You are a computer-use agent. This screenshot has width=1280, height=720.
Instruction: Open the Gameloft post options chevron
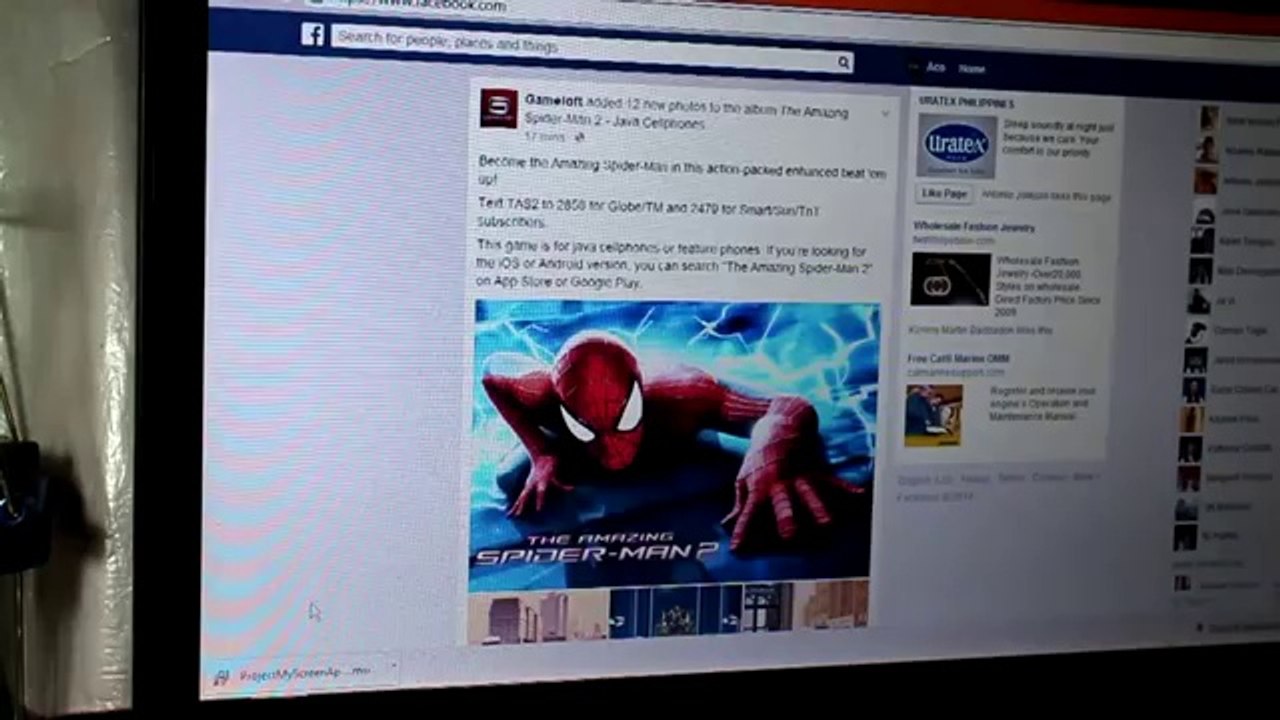point(884,114)
